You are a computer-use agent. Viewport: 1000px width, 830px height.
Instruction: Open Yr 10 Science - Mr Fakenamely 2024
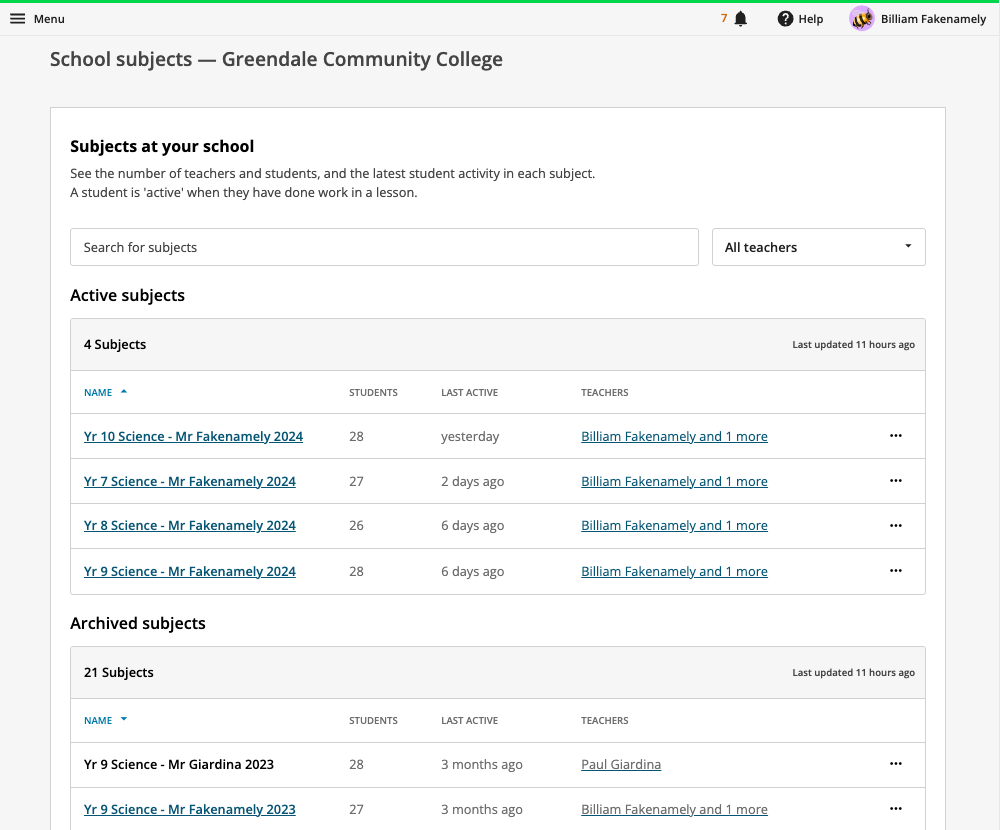point(193,436)
